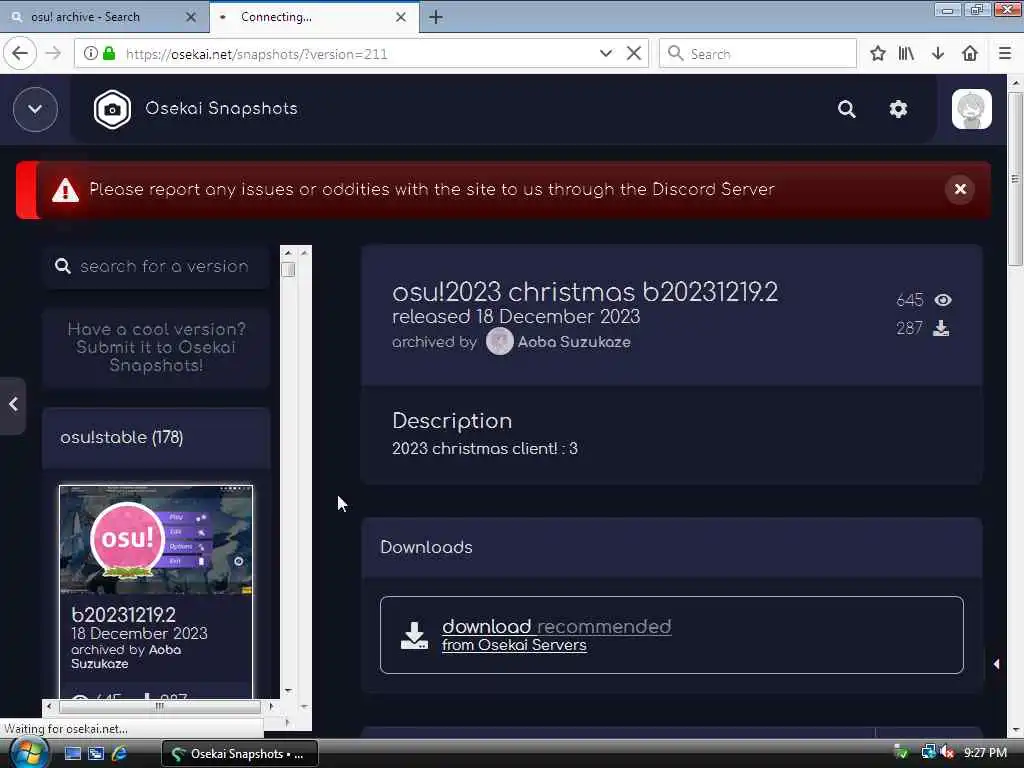Select the b20231219.2 version title in list

point(123,615)
